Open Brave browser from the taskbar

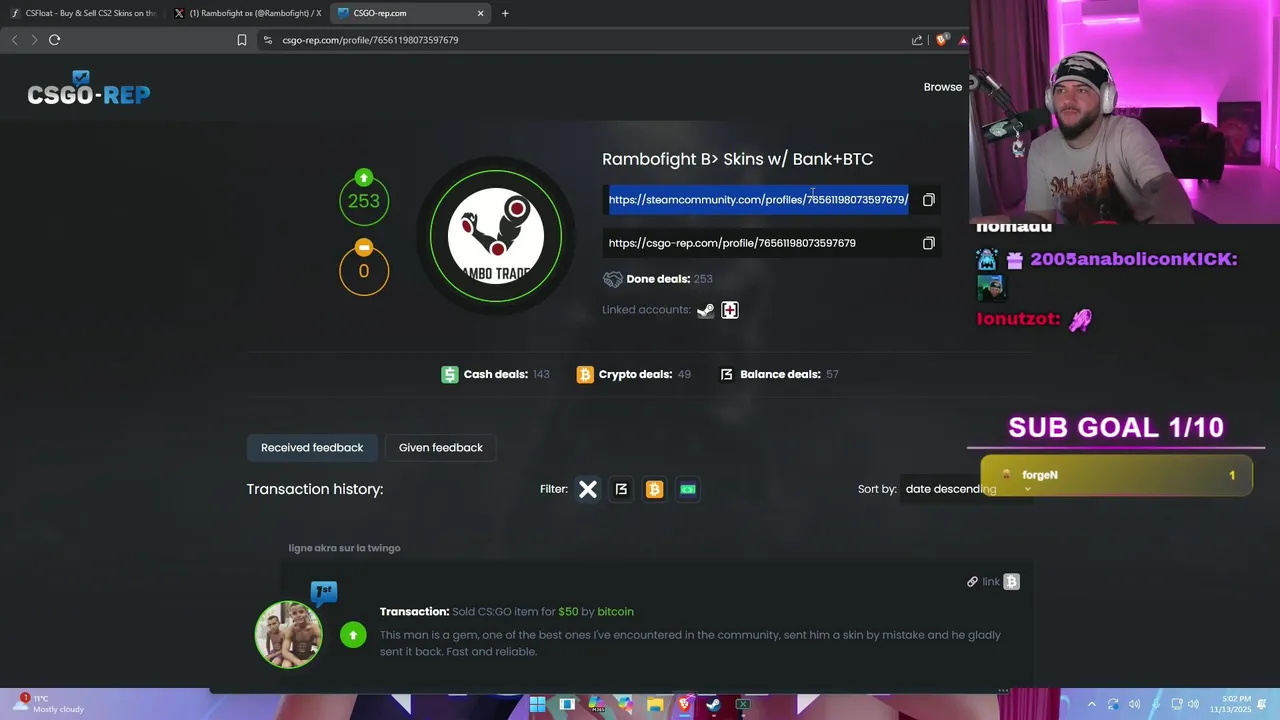[x=684, y=705]
